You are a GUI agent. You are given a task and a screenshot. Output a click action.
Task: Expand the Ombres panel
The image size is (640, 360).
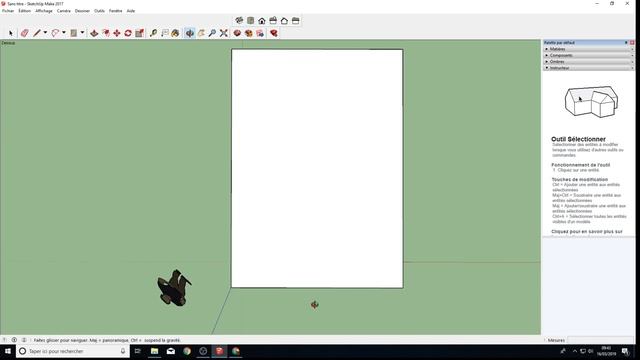pyautogui.click(x=589, y=62)
